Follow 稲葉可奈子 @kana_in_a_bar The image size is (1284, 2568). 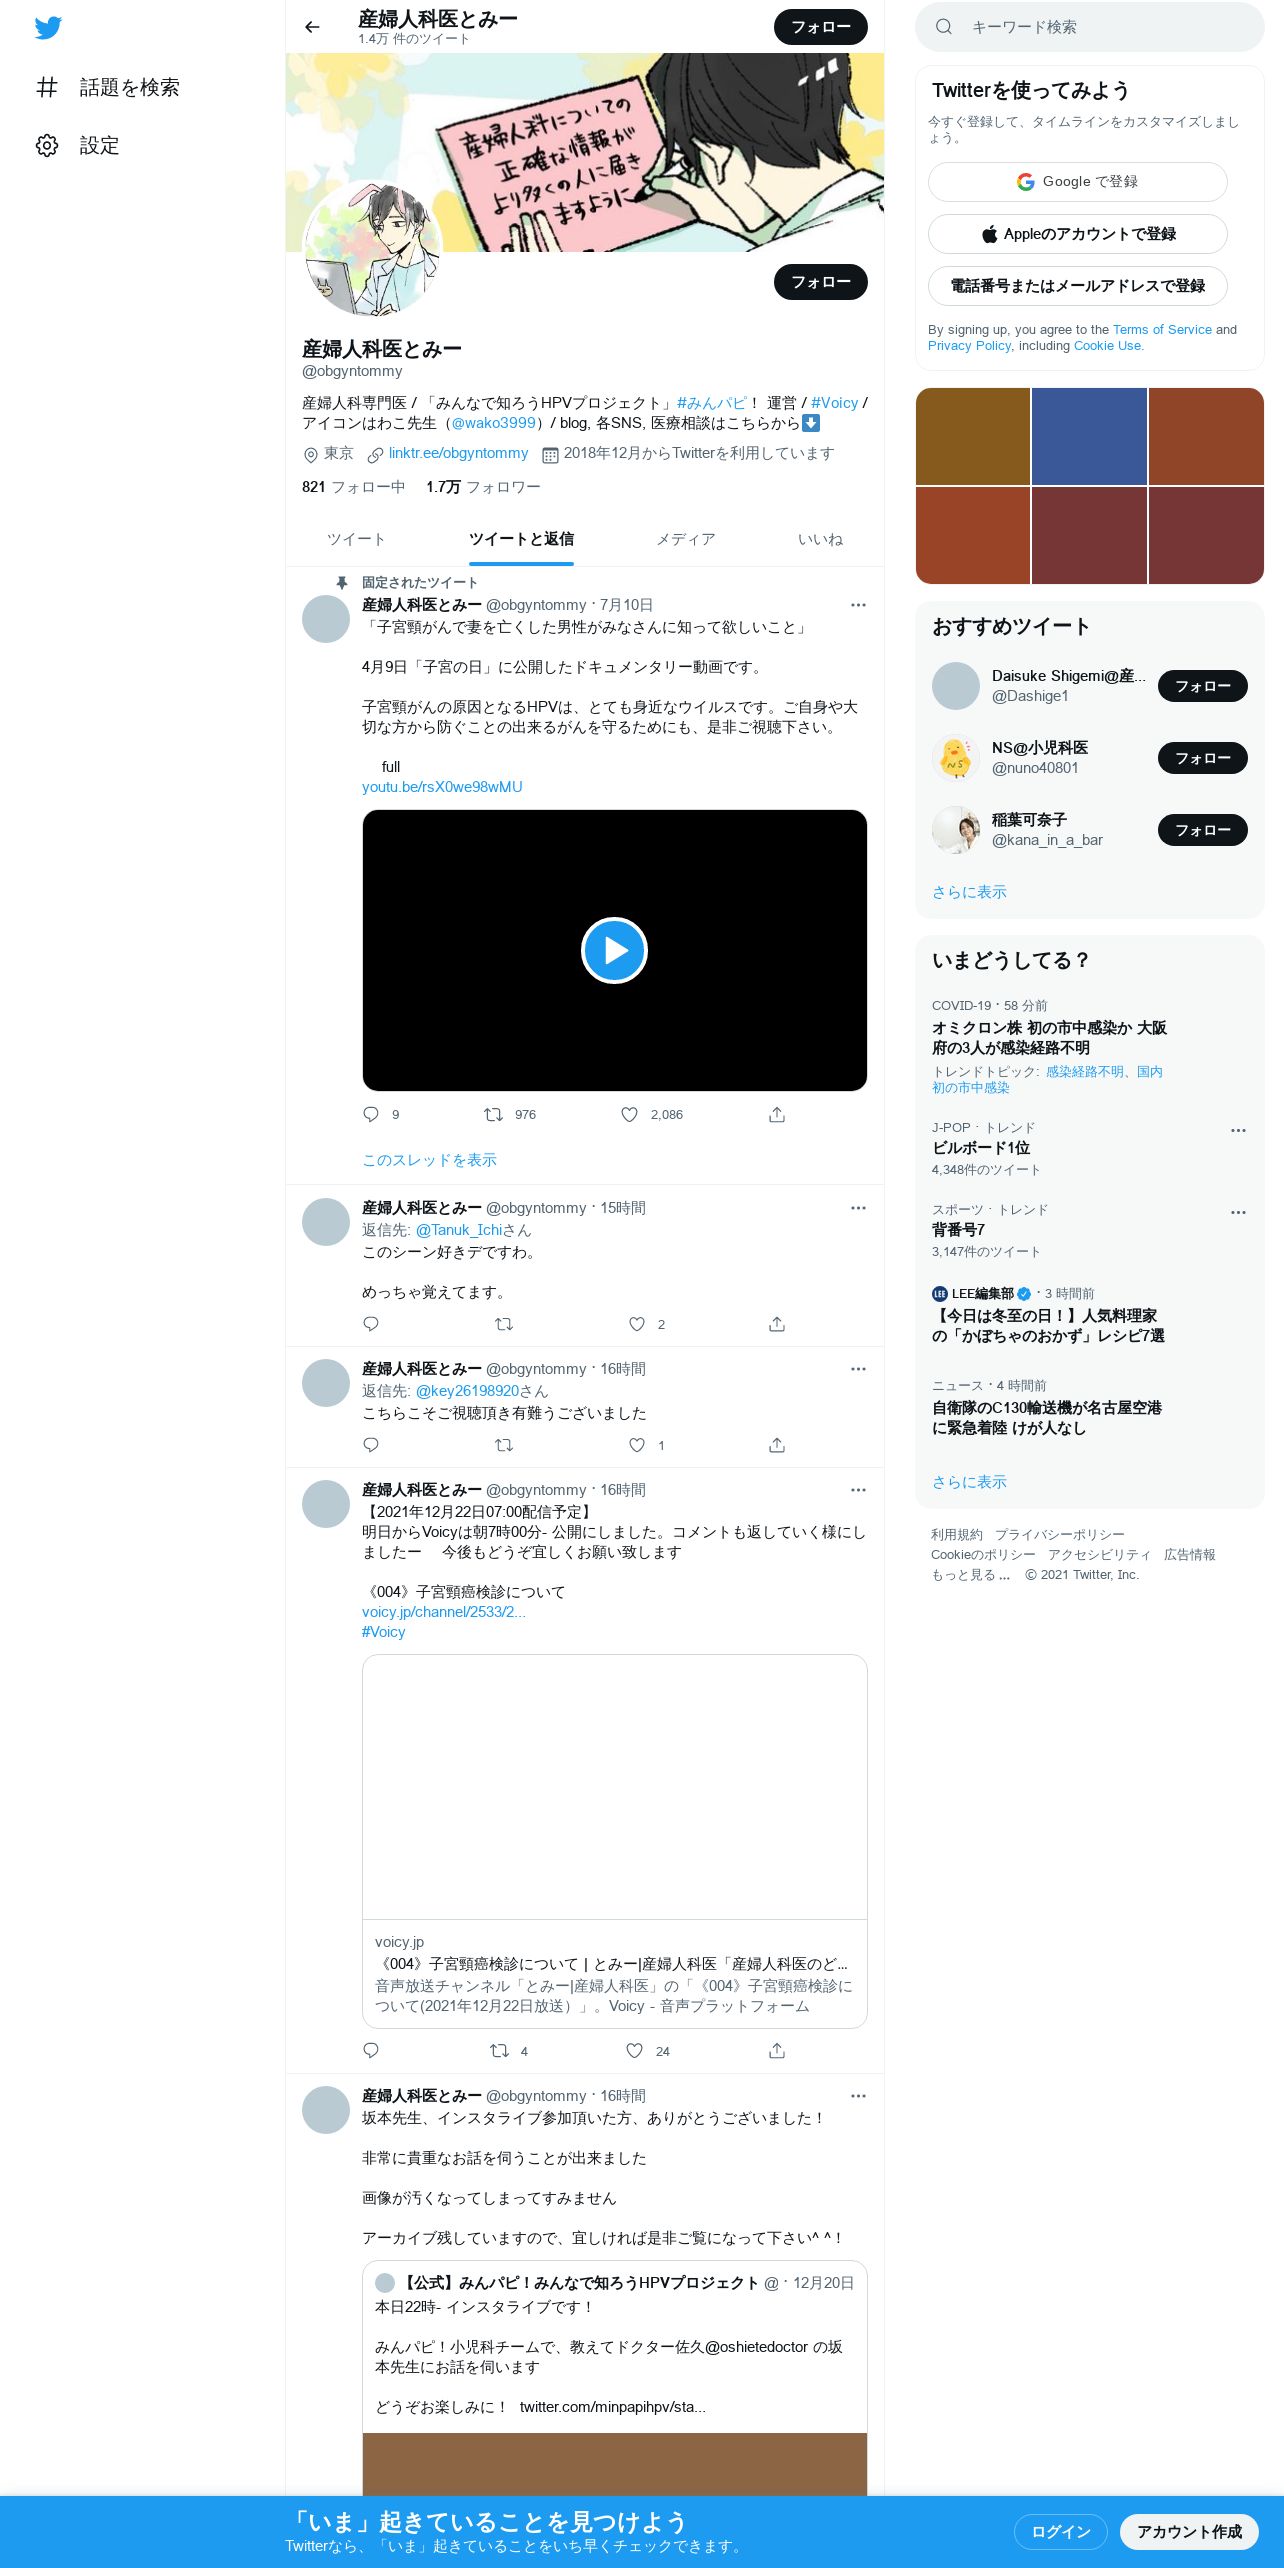click(1202, 830)
